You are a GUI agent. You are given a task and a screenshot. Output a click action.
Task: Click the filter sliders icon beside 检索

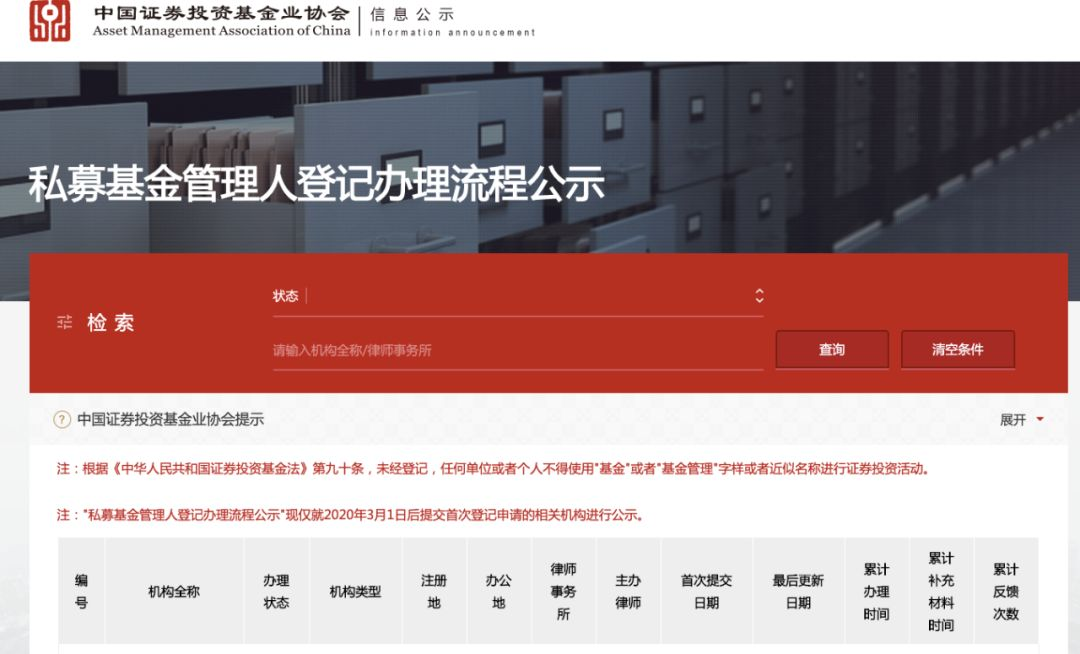pyautogui.click(x=65, y=323)
